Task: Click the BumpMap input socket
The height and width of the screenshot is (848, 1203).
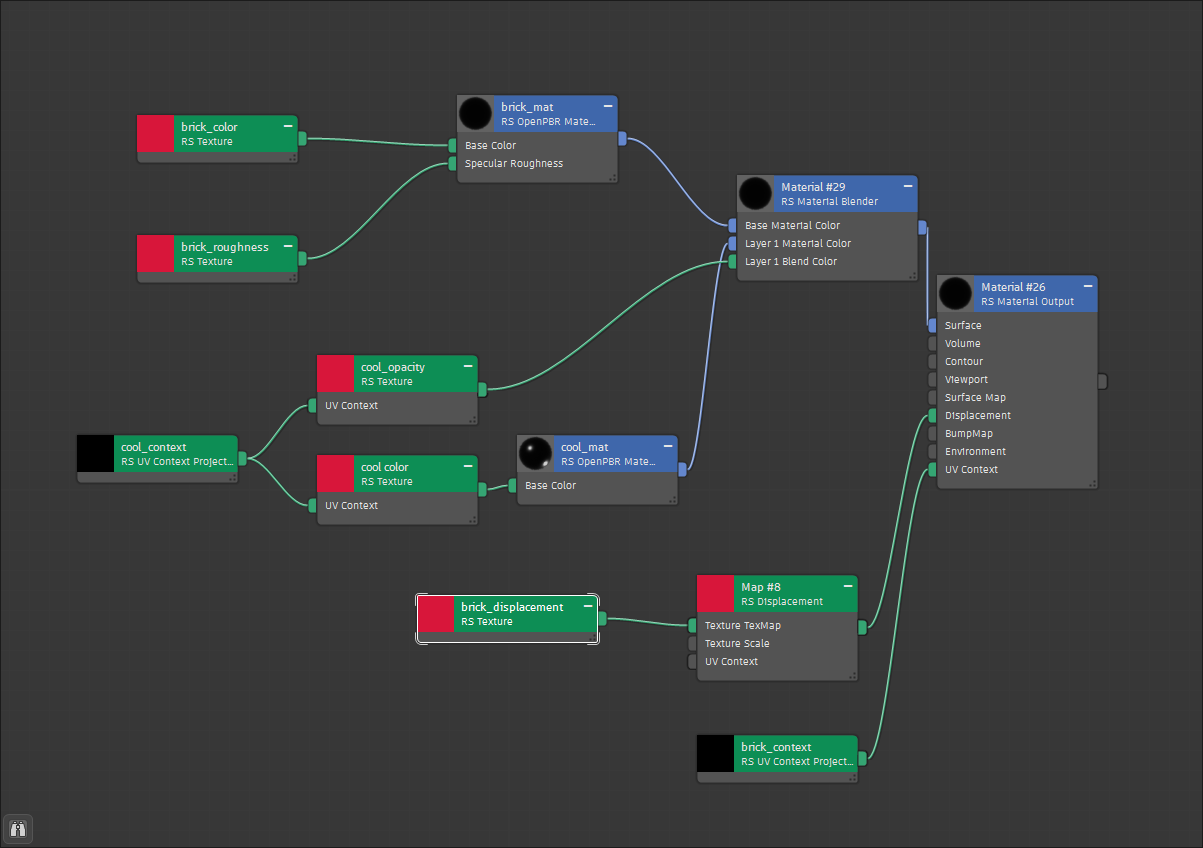Action: click(932, 434)
